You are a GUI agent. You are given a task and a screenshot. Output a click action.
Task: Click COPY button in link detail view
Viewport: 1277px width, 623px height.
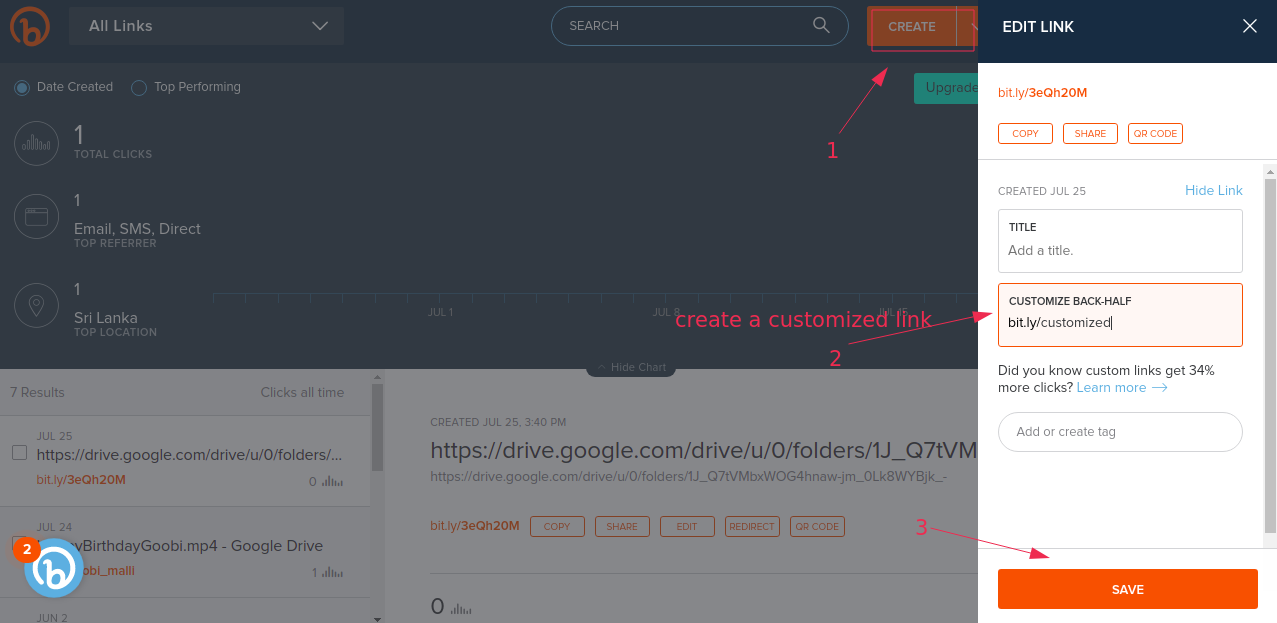557,526
